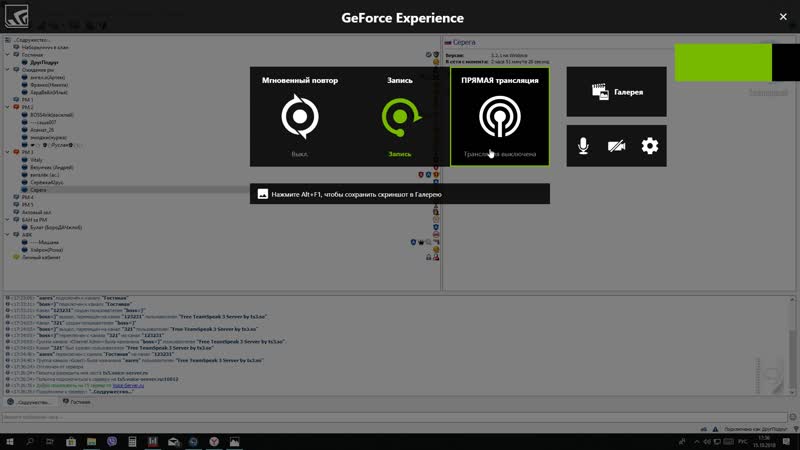The width and height of the screenshot is (800, 450).
Task: Open Yandex Browser from the taskbar
Action: [x=214, y=441]
